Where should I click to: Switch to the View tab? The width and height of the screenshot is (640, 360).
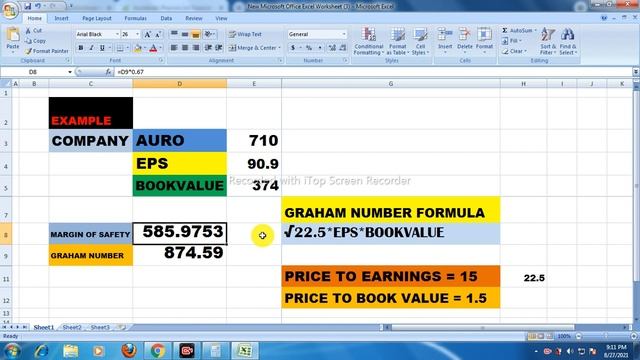coord(221,18)
